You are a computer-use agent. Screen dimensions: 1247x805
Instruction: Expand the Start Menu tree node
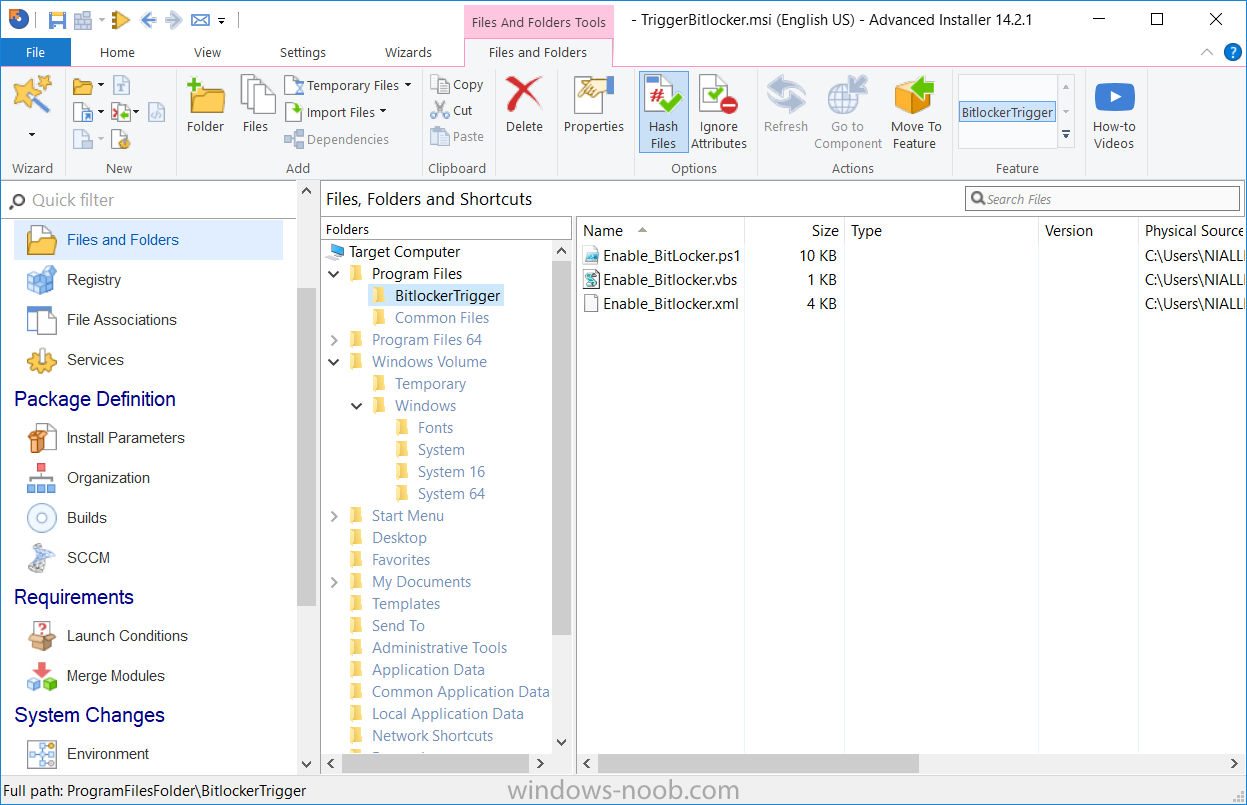point(334,516)
